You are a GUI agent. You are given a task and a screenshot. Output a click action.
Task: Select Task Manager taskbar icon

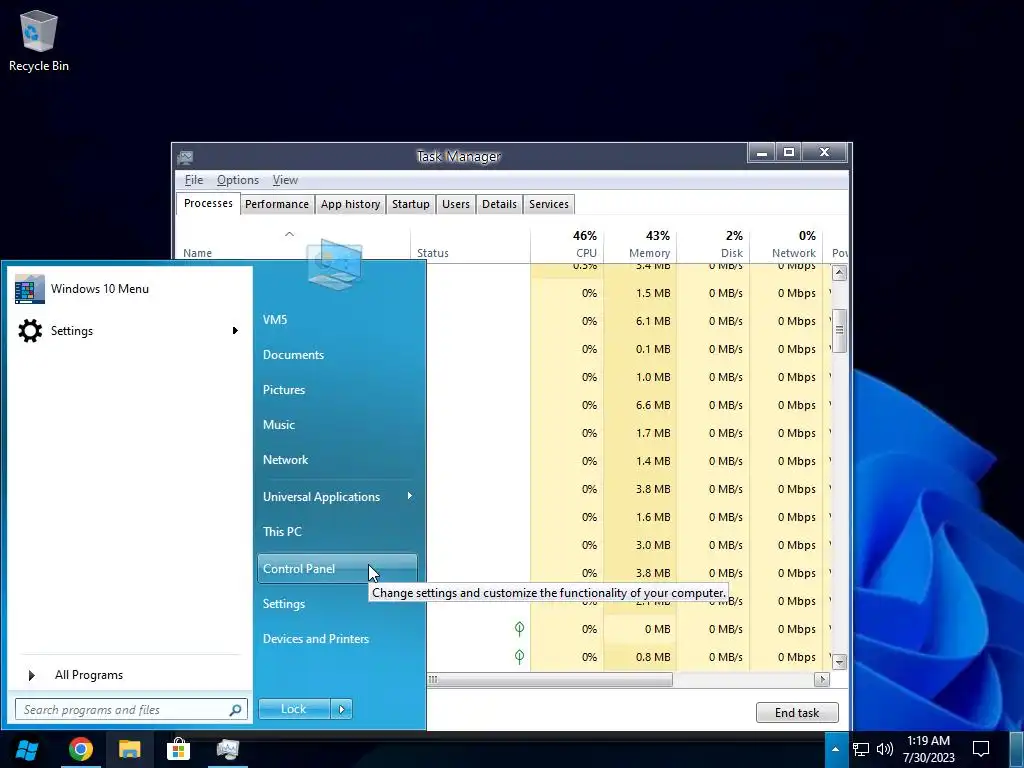coord(227,749)
